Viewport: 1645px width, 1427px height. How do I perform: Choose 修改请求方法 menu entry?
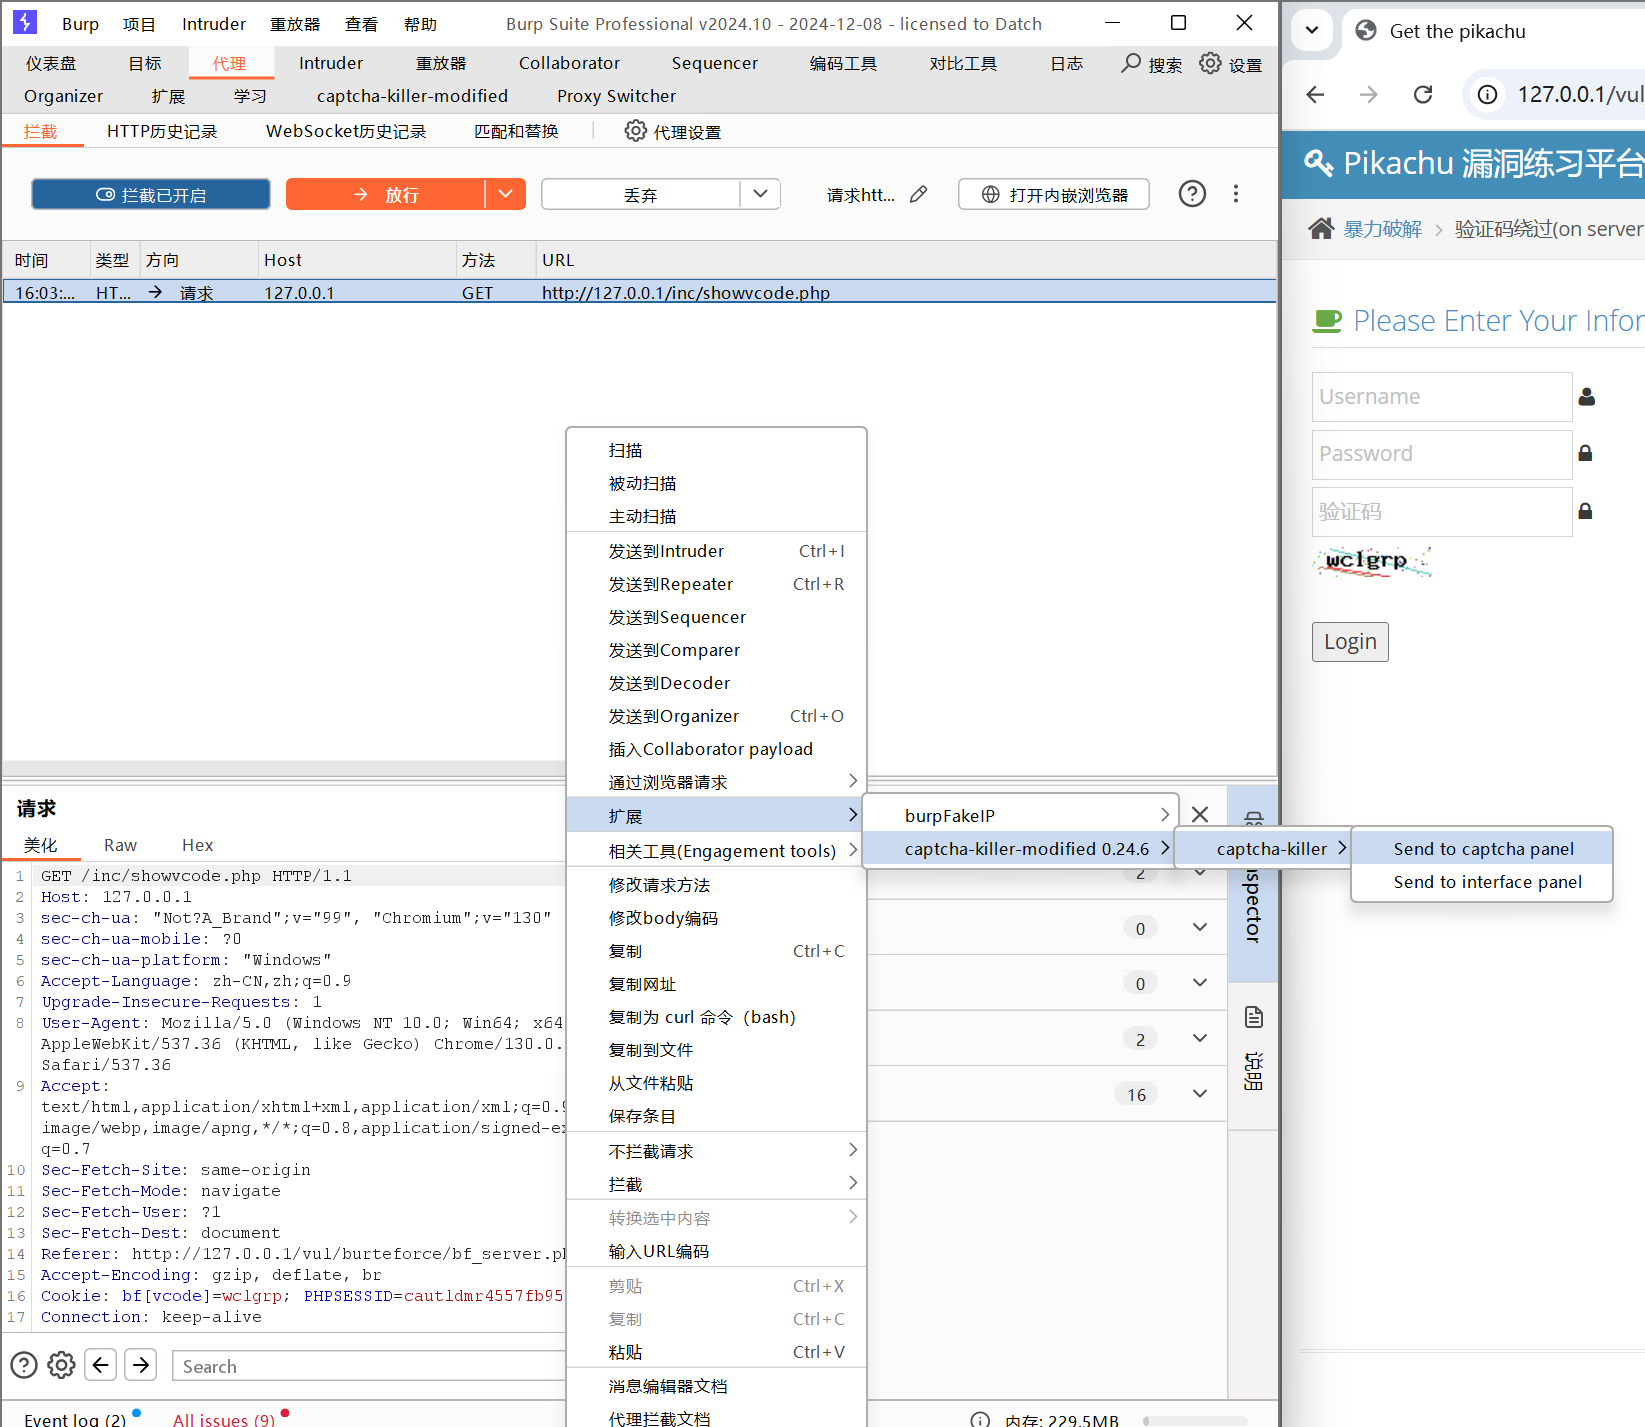click(x=716, y=885)
